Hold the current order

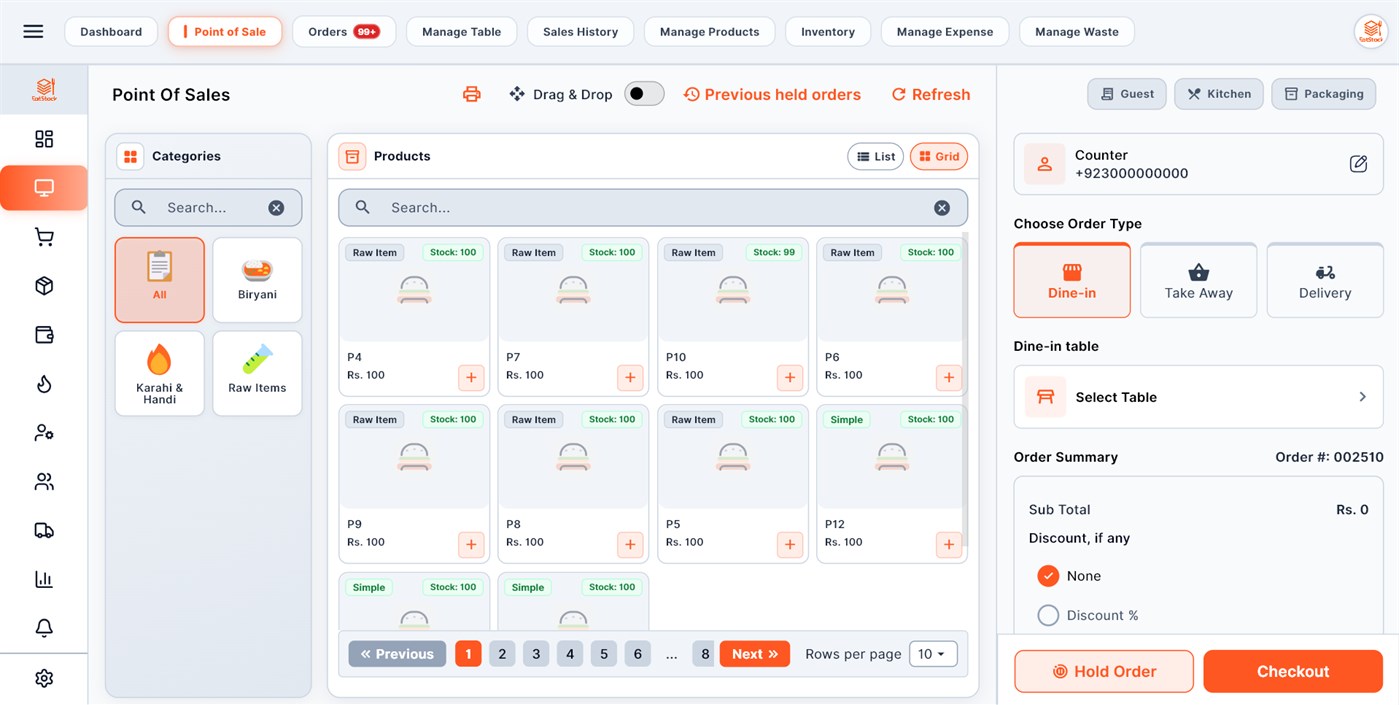point(1104,671)
